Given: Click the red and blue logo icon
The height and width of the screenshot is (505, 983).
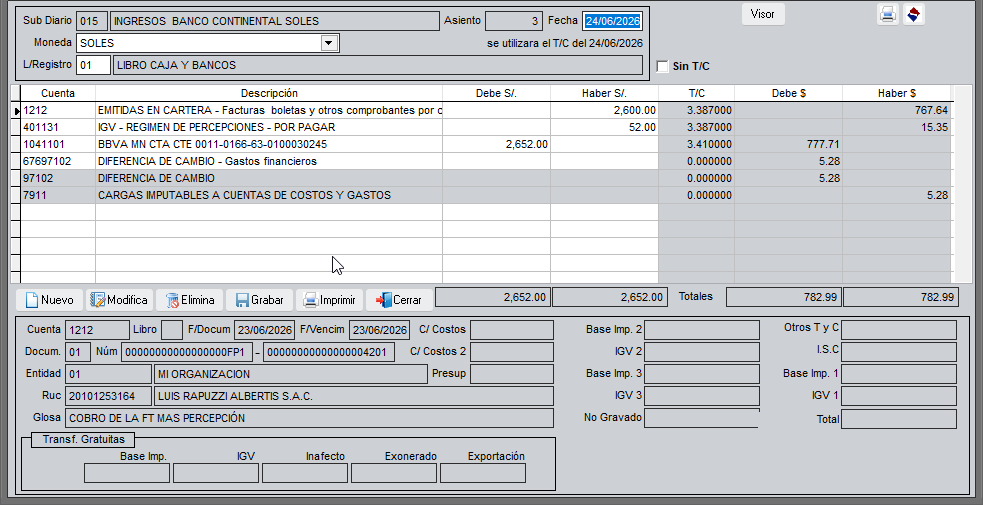Looking at the screenshot, I should click(x=914, y=14).
